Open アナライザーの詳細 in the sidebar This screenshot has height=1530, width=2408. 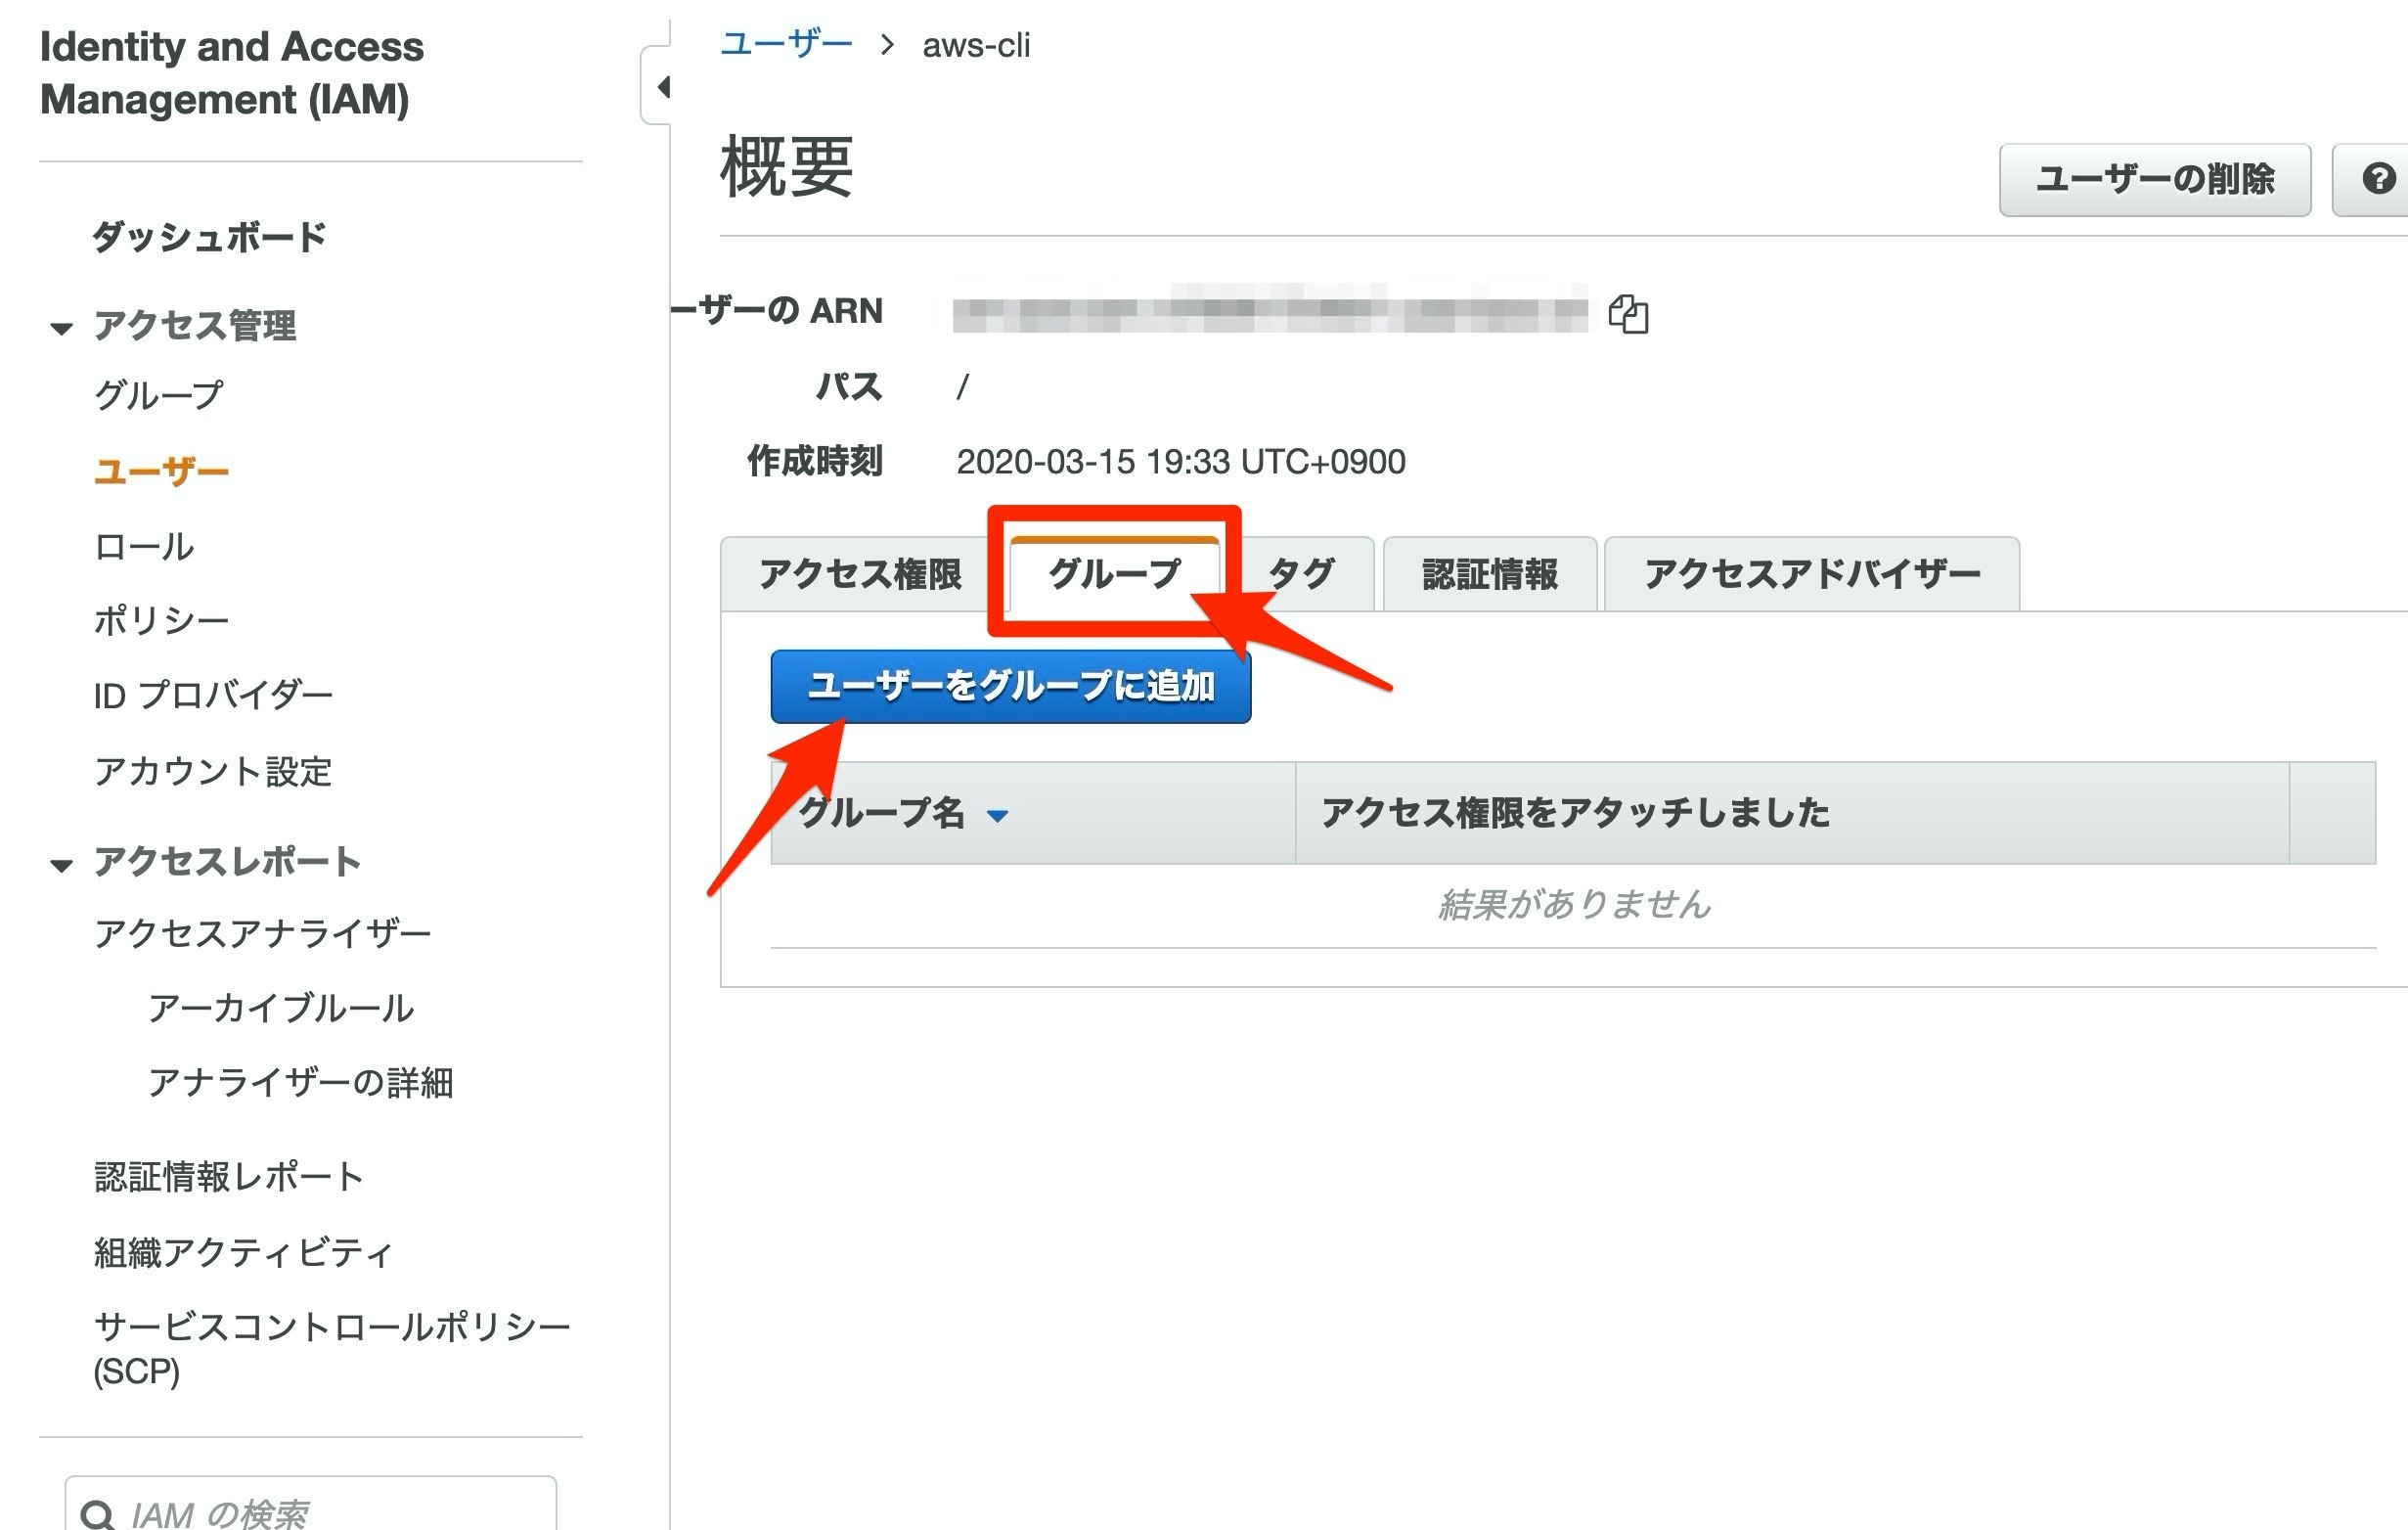click(x=301, y=1082)
